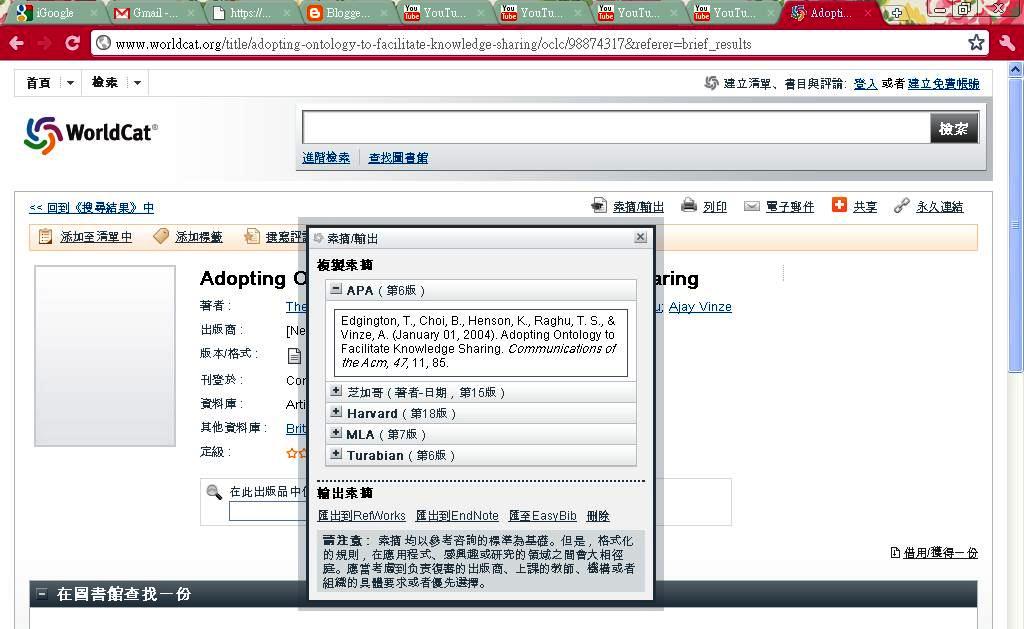The image size is (1024, 629).
Task: Go back via 回到《搜尋結果》中 link
Action: (91, 208)
